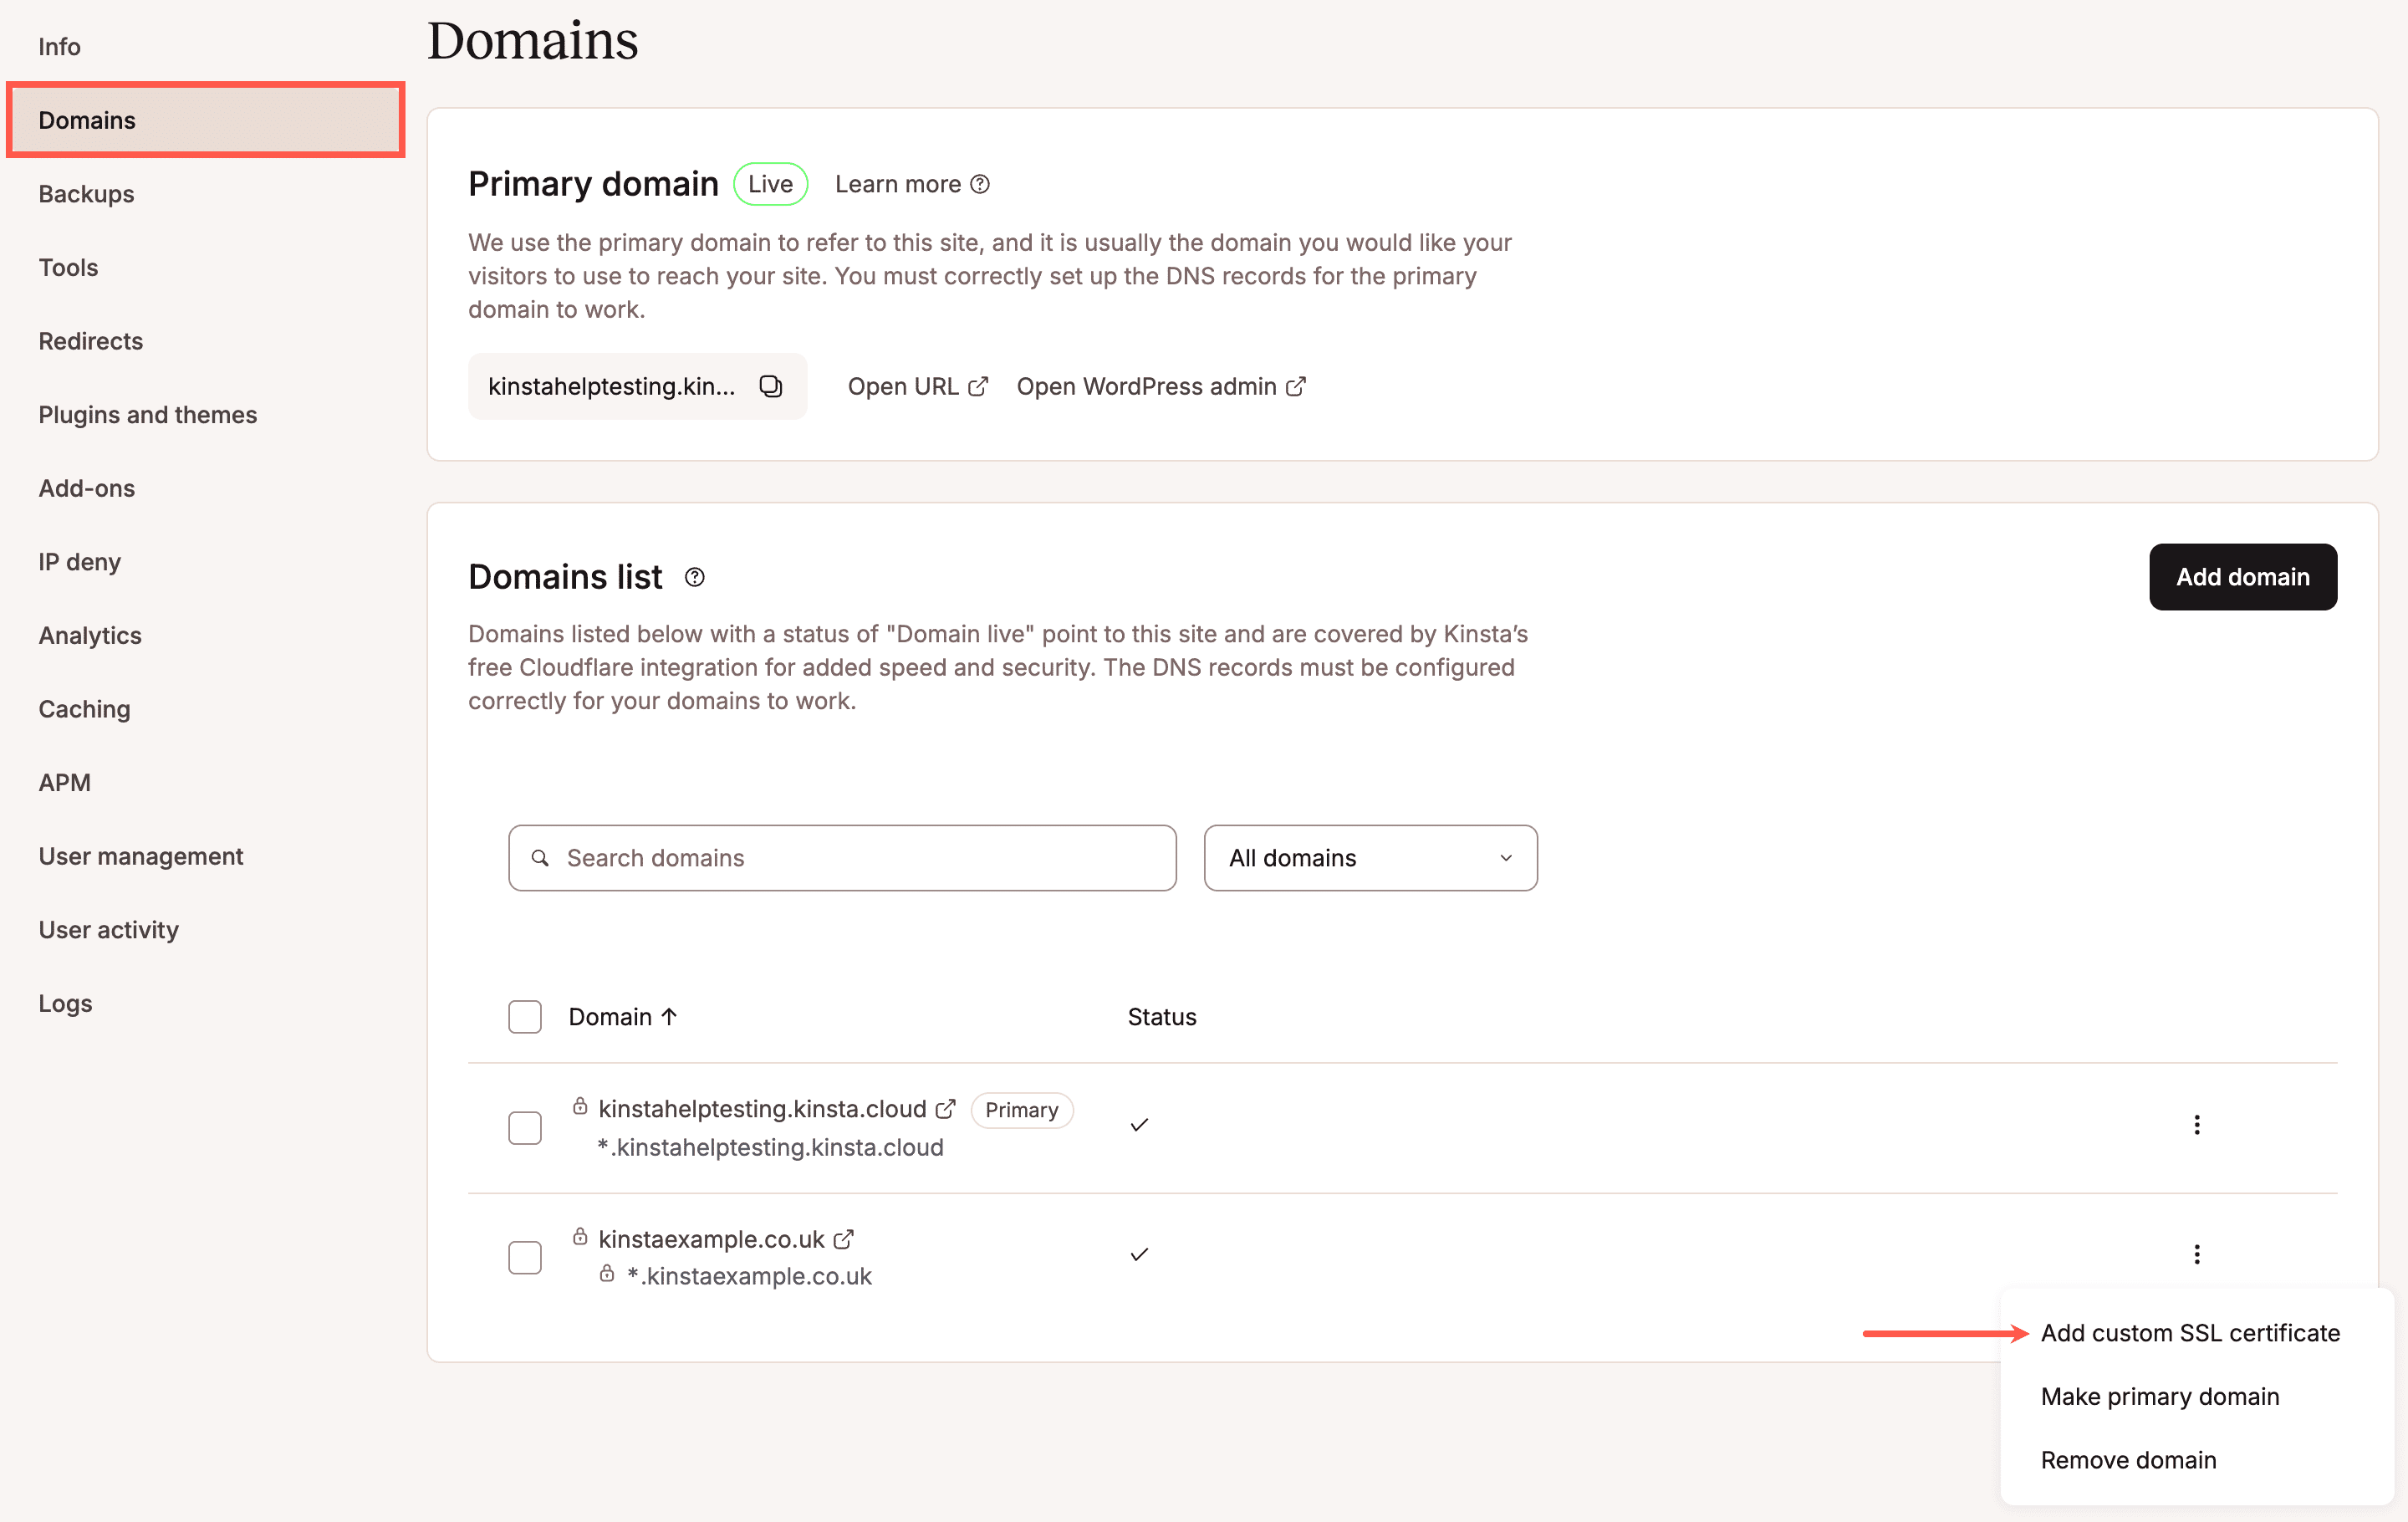Select Make primary domain from the menu
Viewport: 2408px width, 1522px height.
2160,1396
